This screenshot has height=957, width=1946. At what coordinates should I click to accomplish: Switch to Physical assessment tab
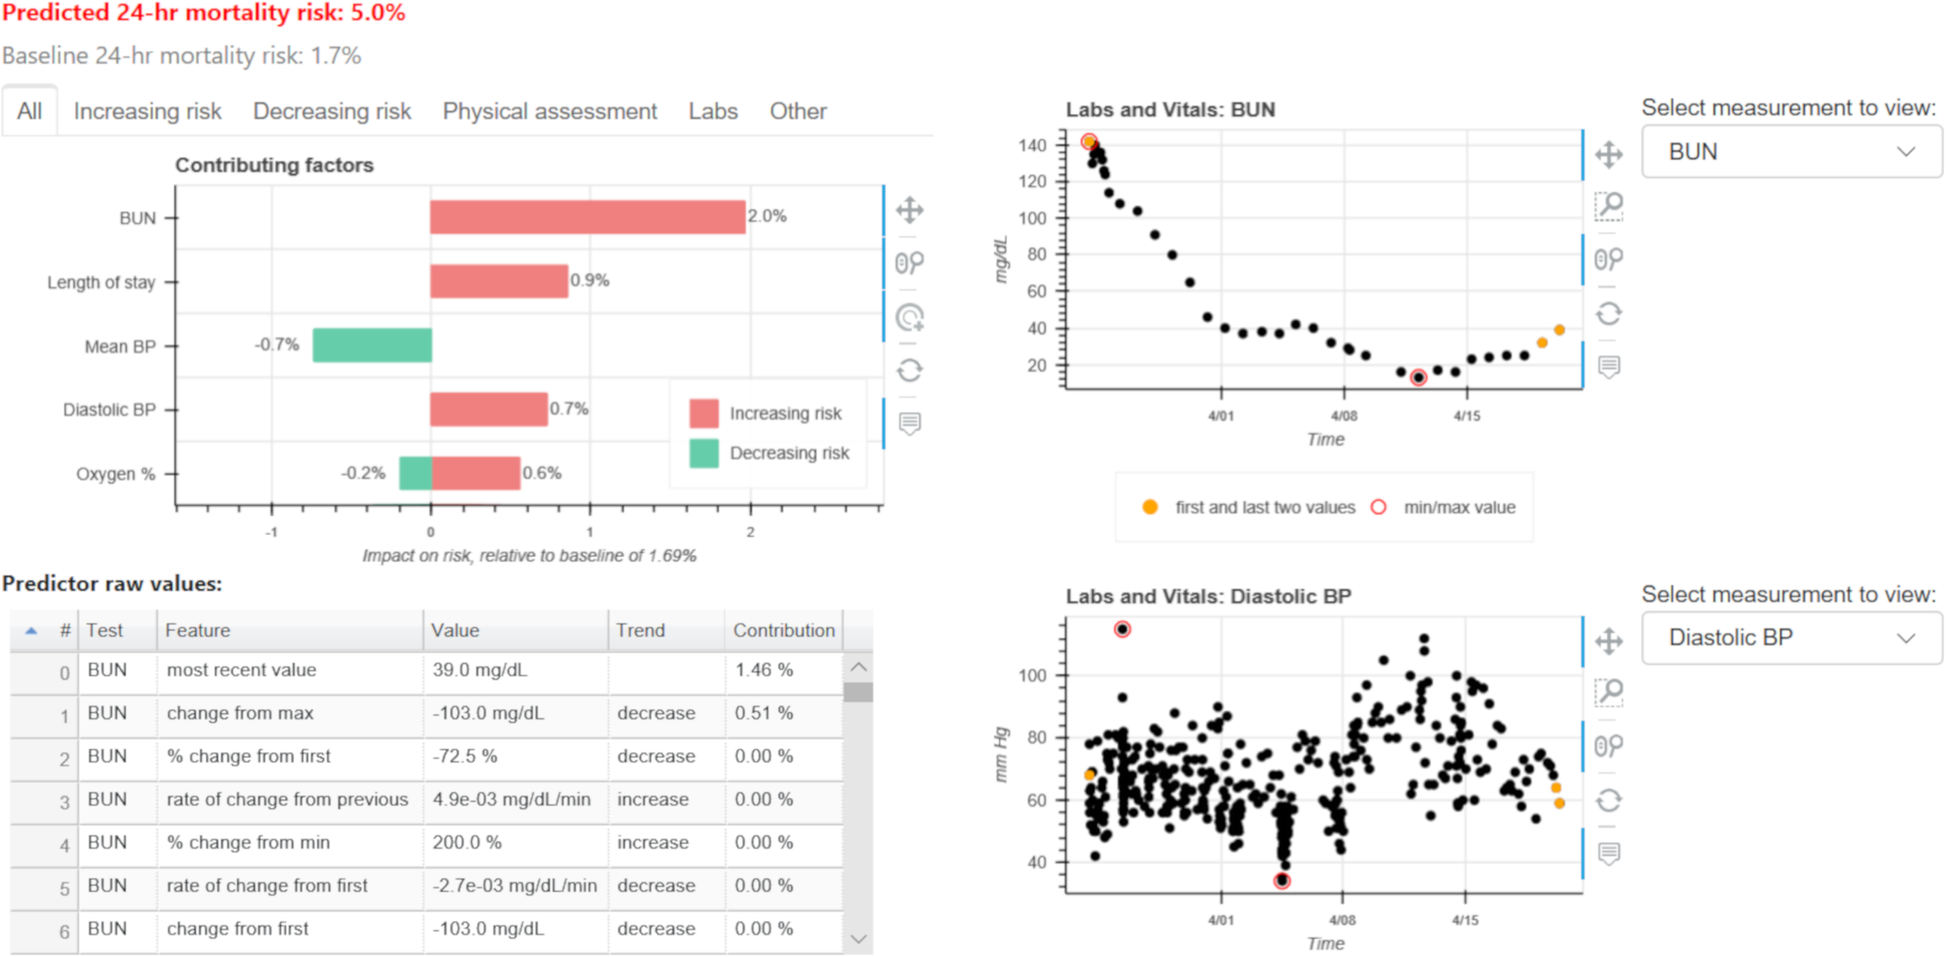tap(550, 111)
